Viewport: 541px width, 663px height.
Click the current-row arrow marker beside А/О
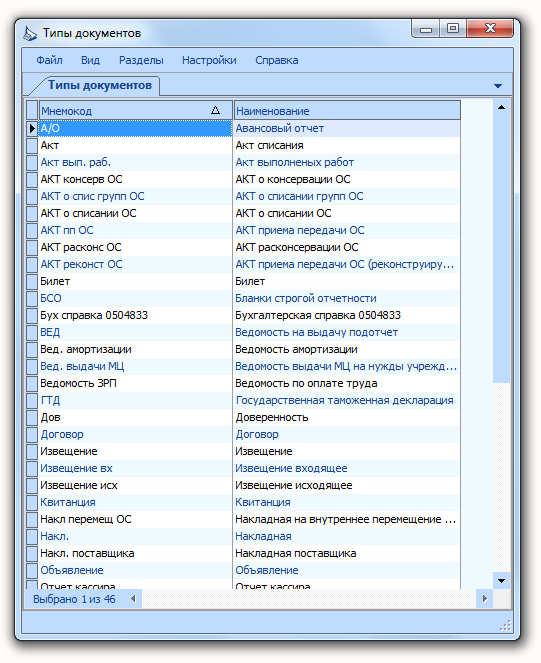coord(32,128)
